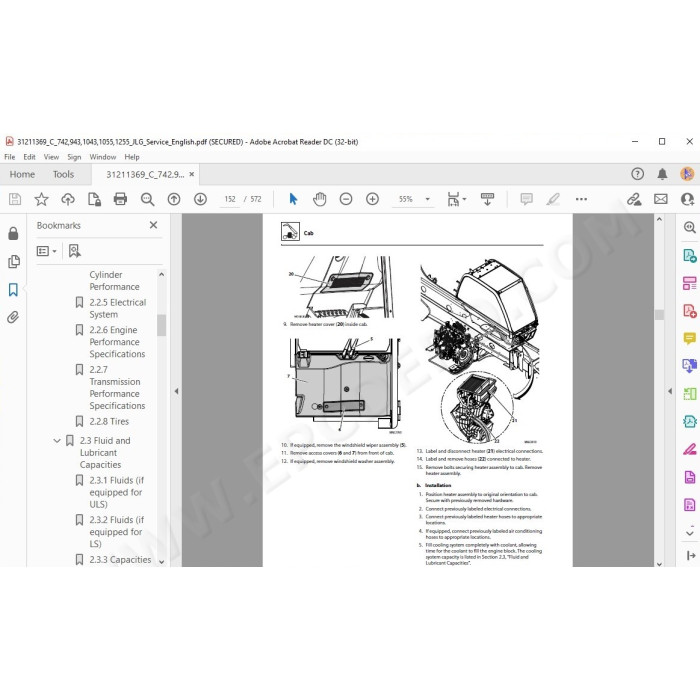
Task: Expand tools pane with bottom arrow icon
Action: (691, 555)
